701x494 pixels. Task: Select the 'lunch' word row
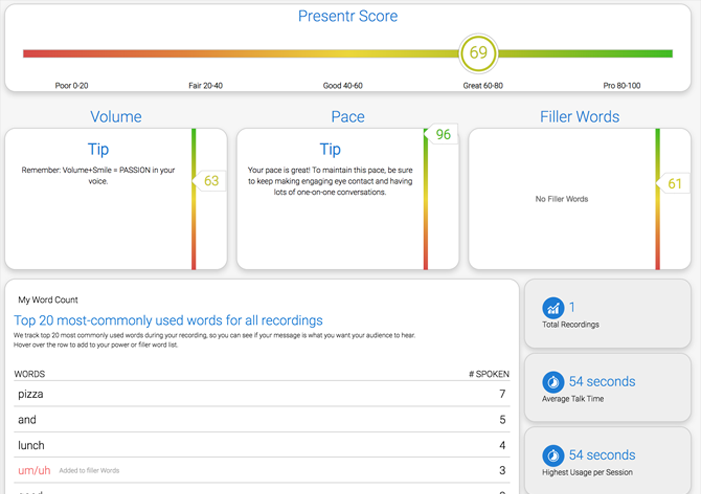click(x=262, y=445)
